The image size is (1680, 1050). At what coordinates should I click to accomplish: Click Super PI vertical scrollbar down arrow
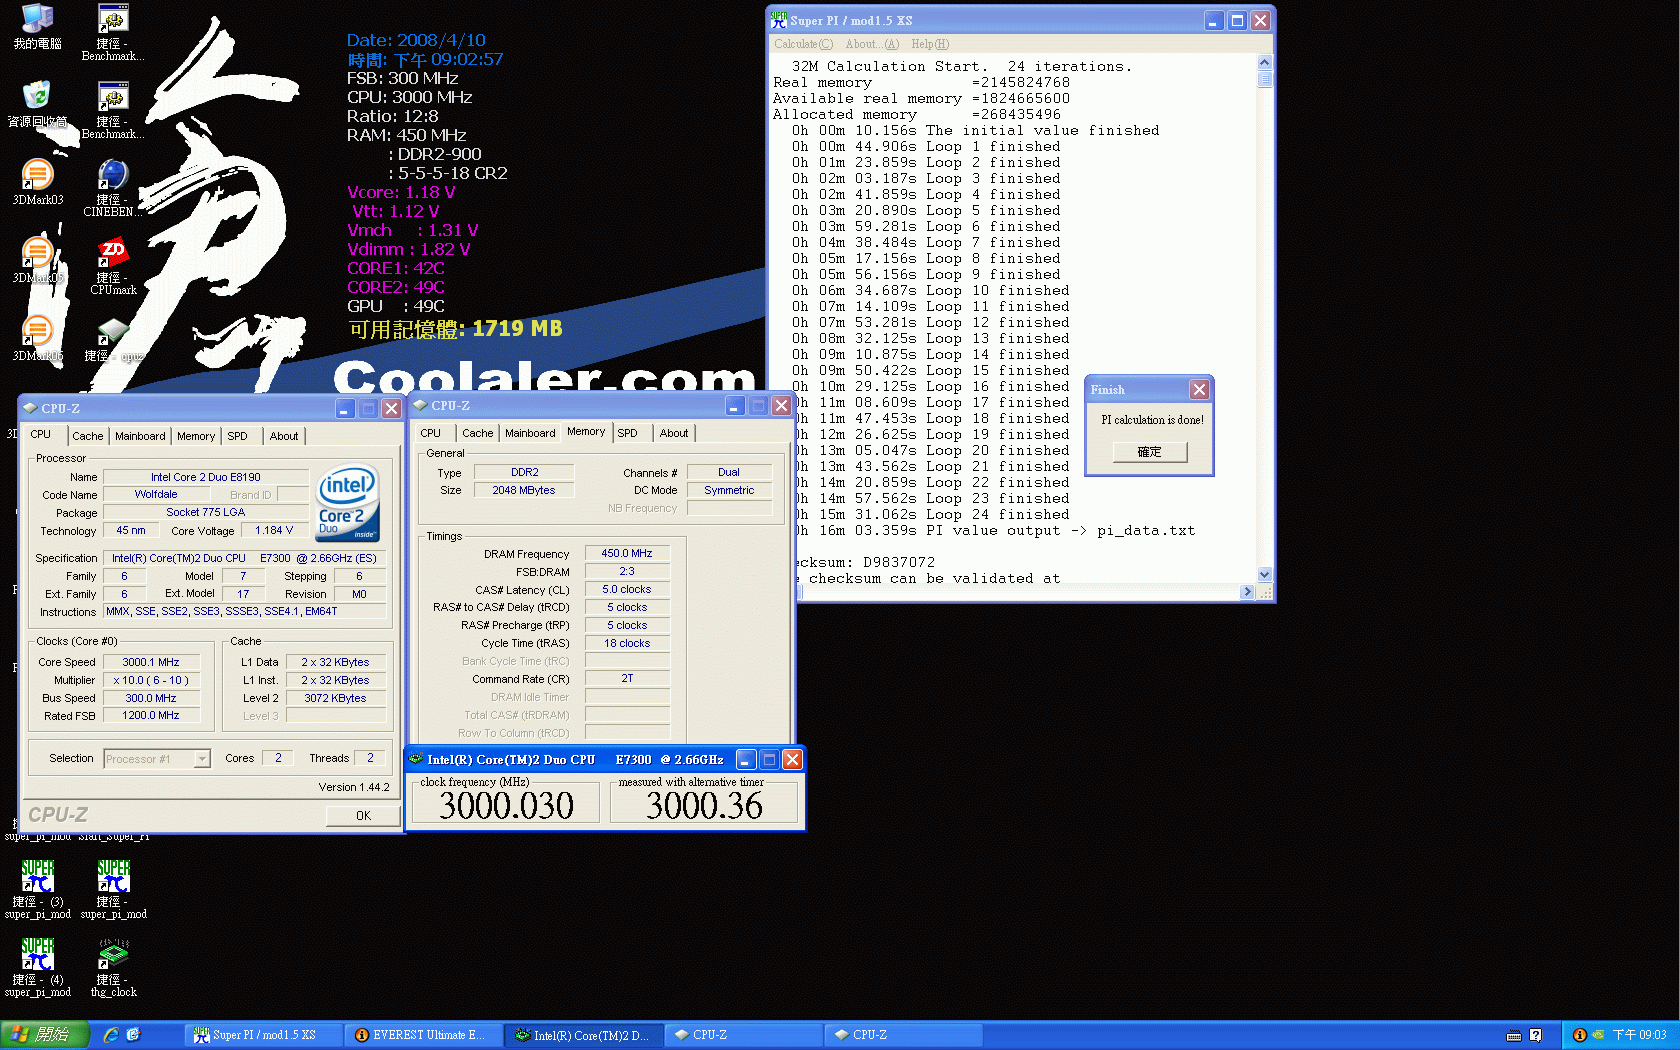pos(1265,575)
